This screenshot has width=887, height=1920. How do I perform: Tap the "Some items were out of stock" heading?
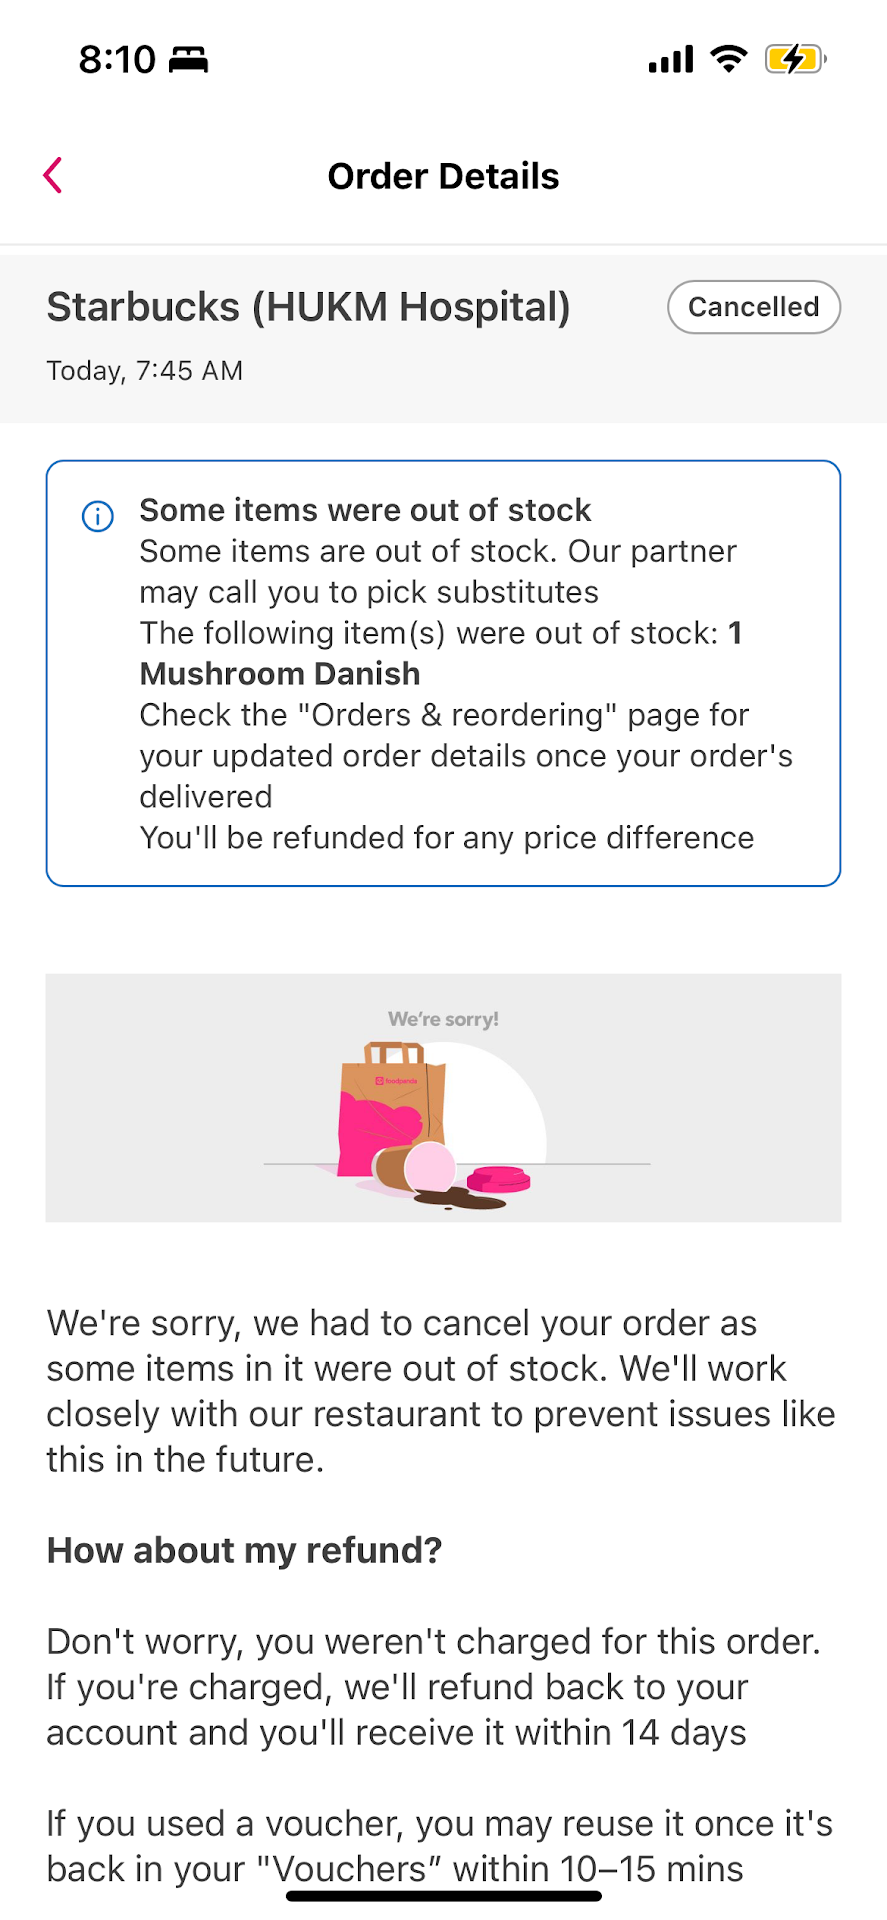click(x=365, y=510)
